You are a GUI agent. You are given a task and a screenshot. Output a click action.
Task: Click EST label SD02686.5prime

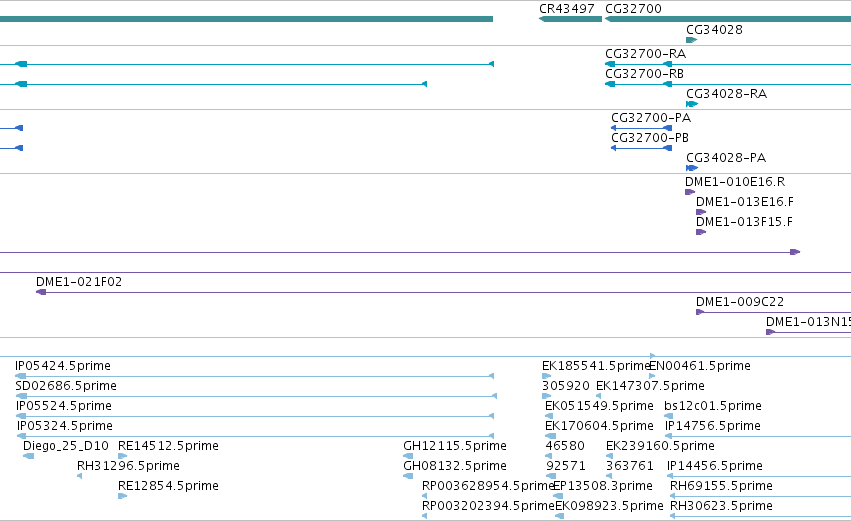pos(66,386)
